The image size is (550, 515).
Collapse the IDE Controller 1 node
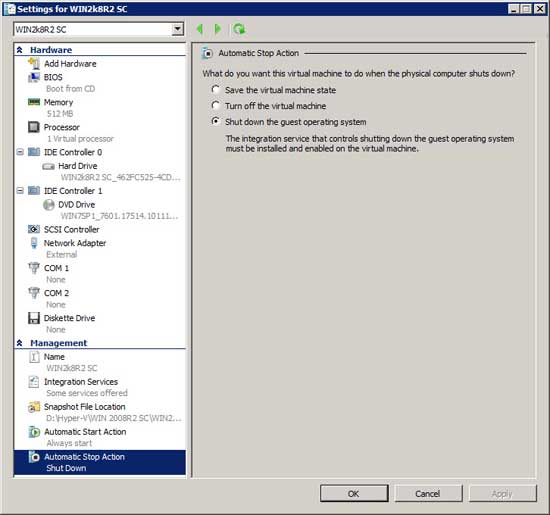click(x=20, y=190)
